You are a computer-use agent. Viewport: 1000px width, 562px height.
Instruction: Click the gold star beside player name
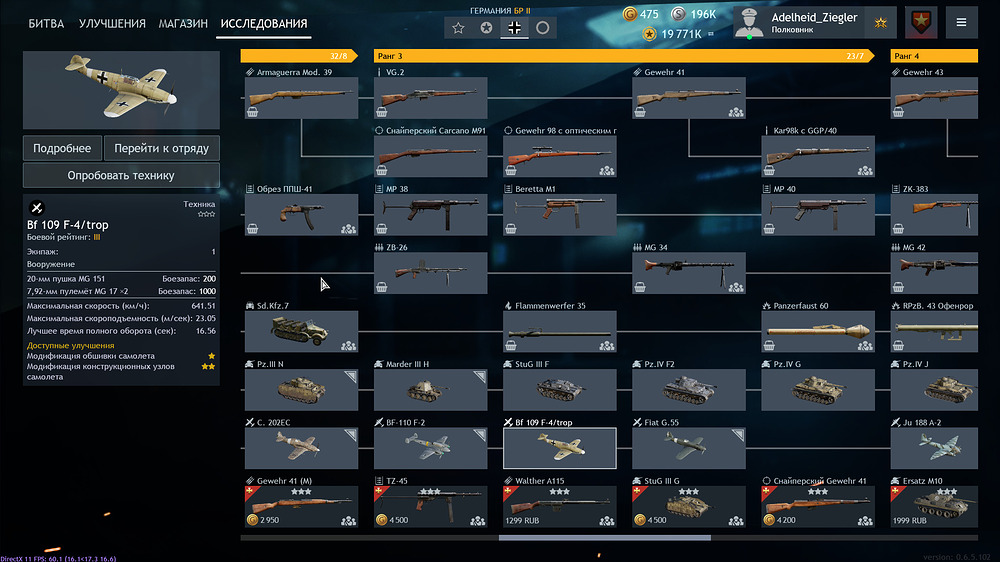(x=881, y=23)
